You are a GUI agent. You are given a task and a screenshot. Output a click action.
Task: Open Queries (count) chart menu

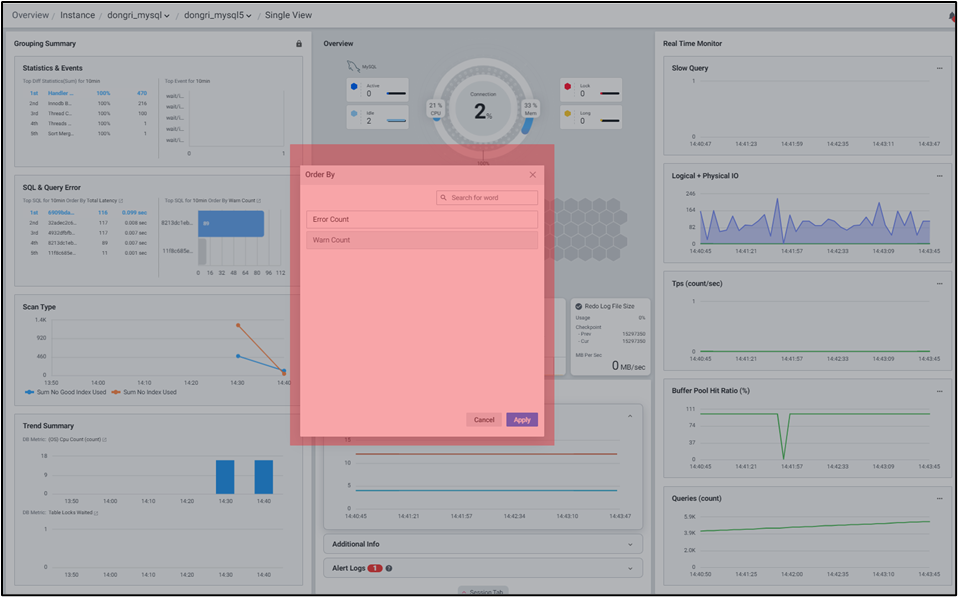939,498
